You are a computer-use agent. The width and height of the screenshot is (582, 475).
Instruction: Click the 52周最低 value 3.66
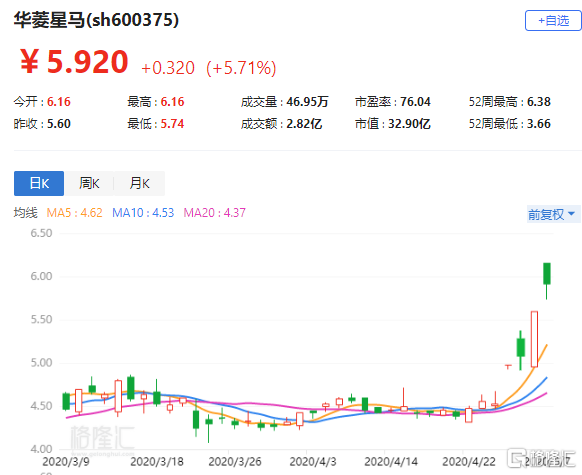539,124
